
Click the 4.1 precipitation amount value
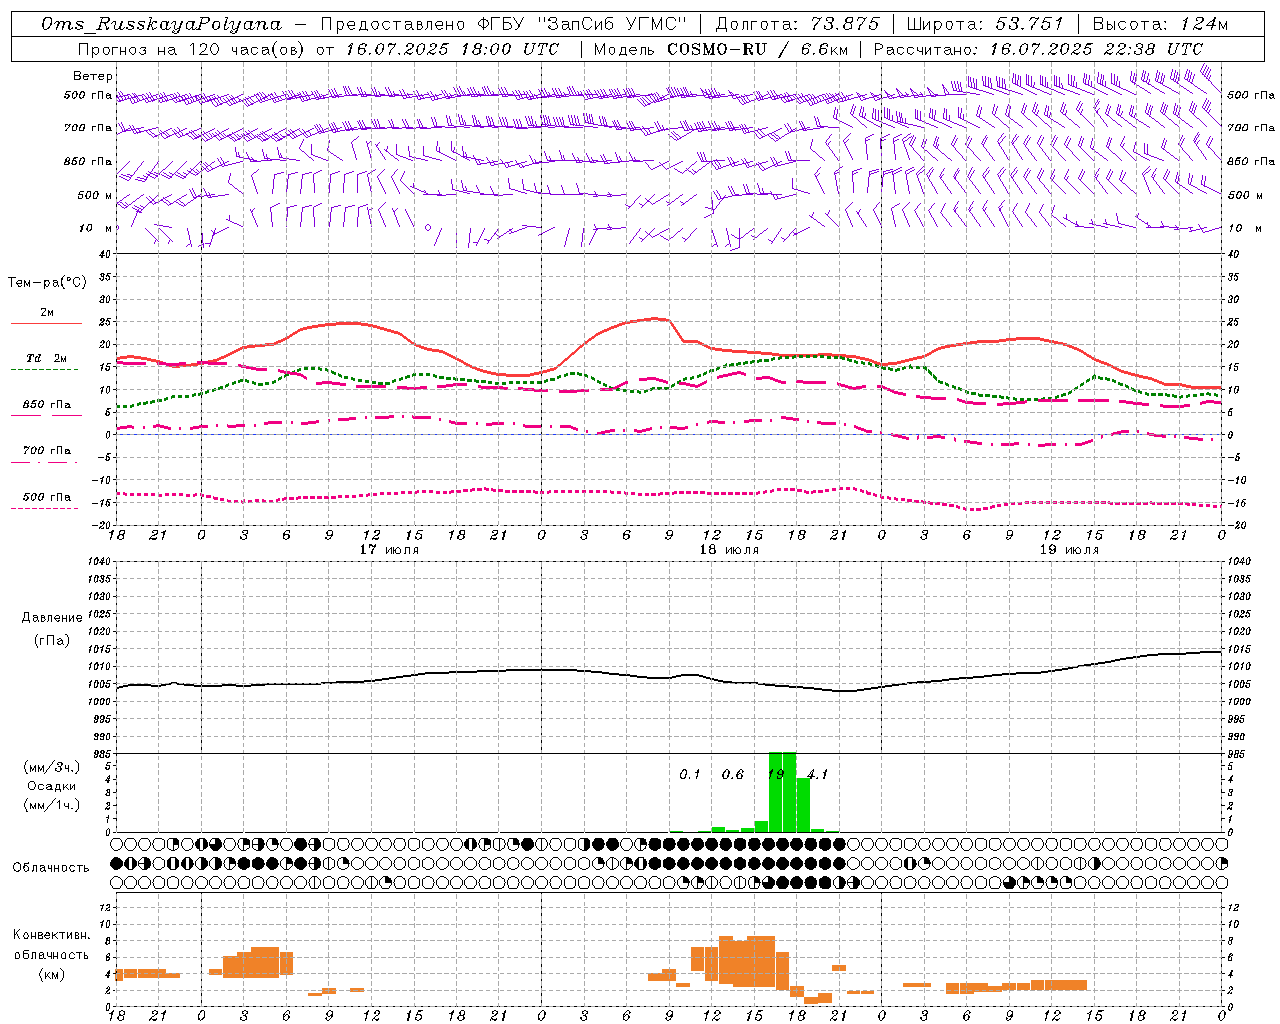[818, 775]
